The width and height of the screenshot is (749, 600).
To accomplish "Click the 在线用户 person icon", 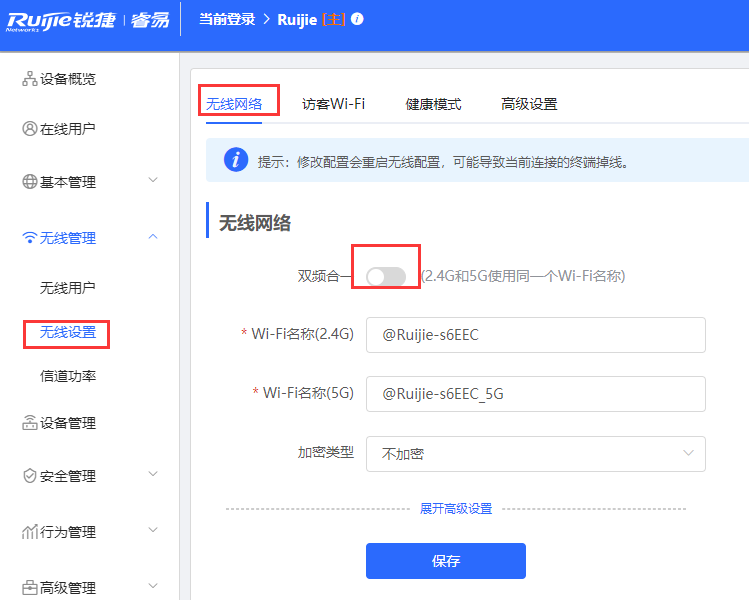I will [29, 129].
